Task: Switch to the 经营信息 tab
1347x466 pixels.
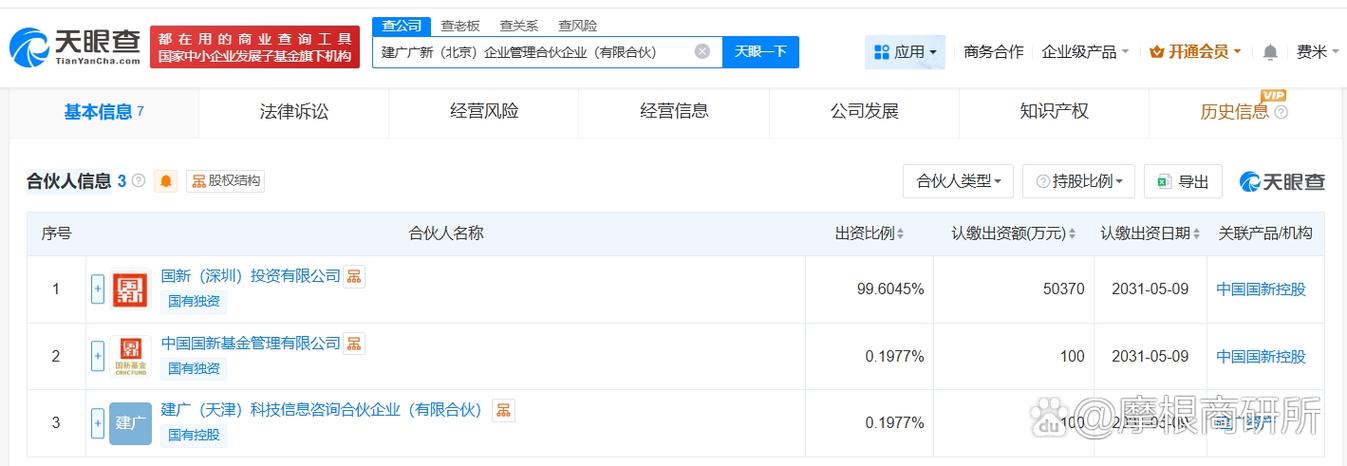Action: pos(674,112)
